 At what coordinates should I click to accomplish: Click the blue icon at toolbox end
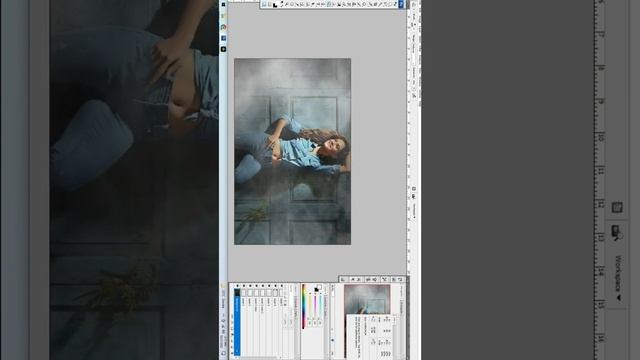coord(401,4)
